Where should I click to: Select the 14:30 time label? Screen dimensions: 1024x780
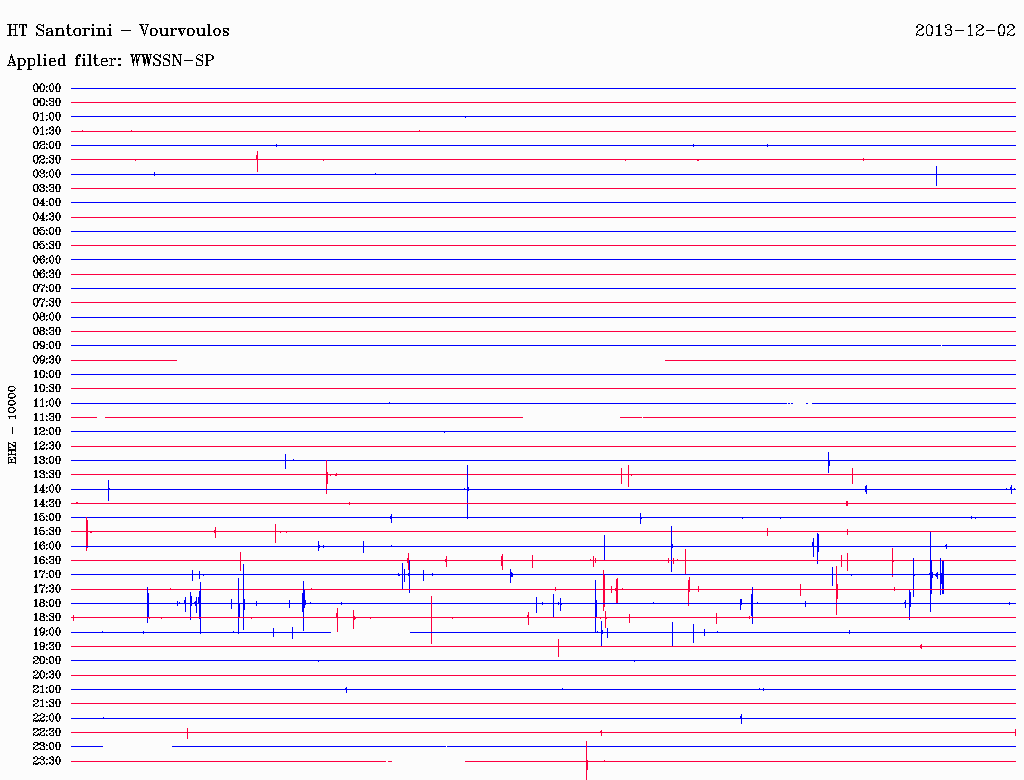coord(47,504)
